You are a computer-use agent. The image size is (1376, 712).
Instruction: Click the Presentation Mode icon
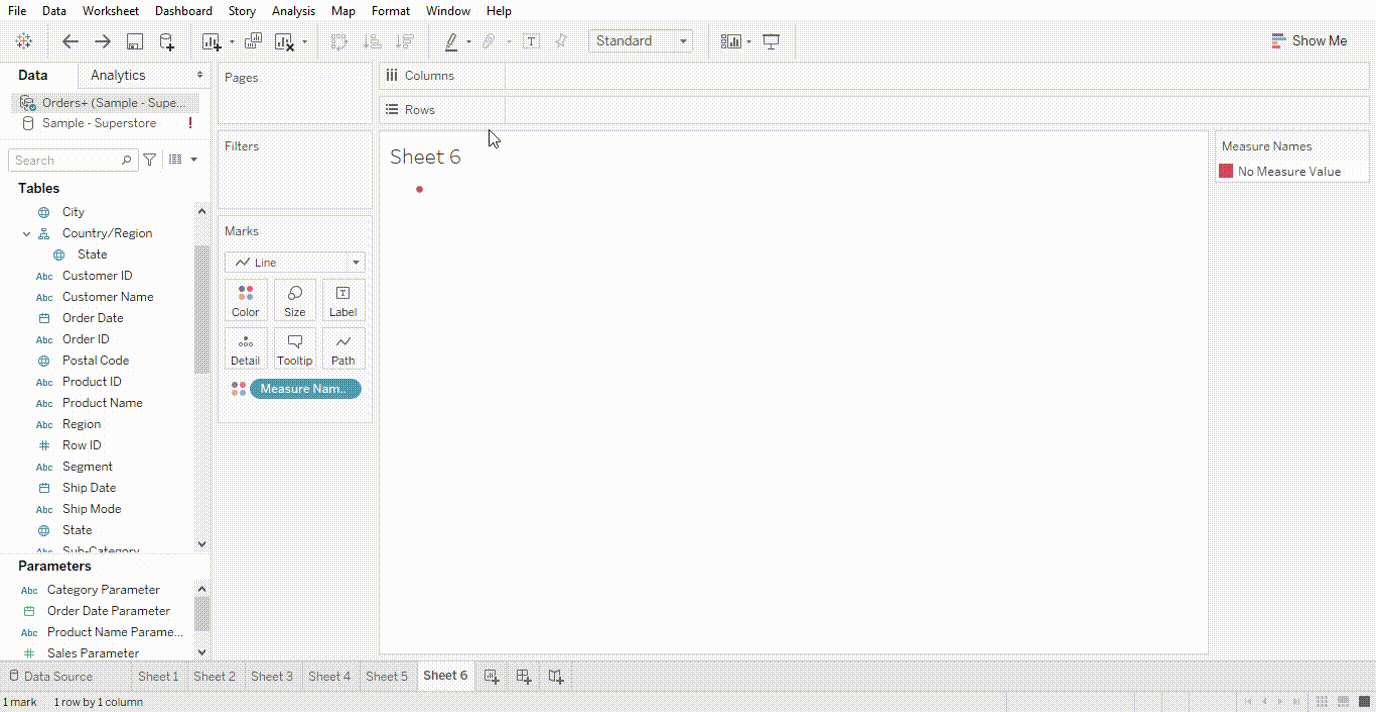click(x=771, y=41)
